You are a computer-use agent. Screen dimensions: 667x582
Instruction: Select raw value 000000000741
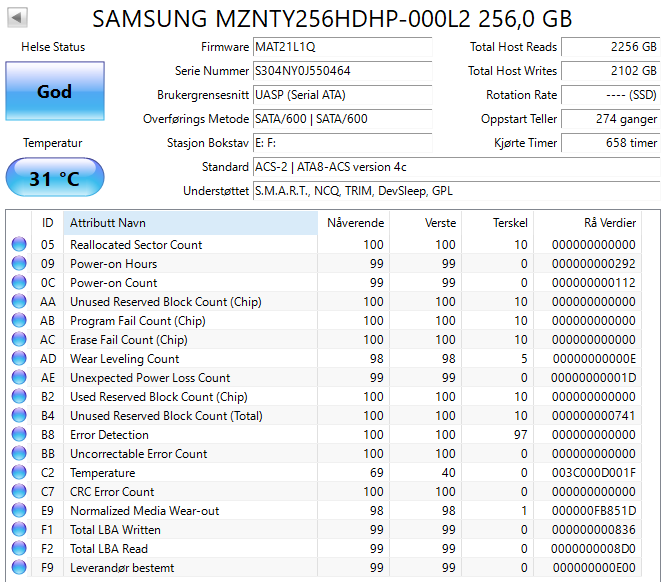(593, 416)
